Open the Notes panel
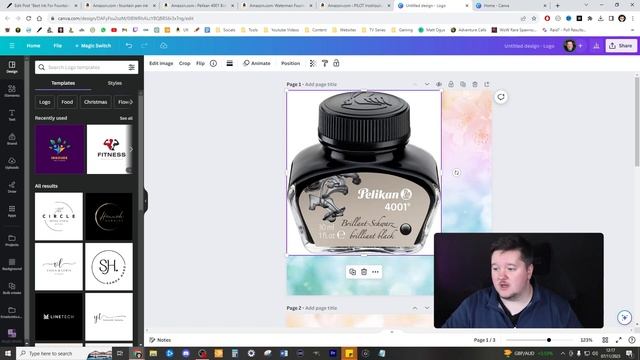Image resolution: width=640 pixels, height=360 pixels. [x=160, y=340]
